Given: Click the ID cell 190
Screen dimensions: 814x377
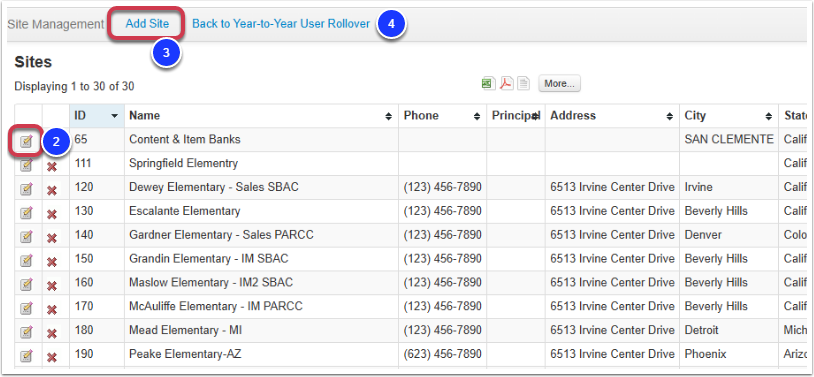Looking at the screenshot, I should click(97, 355).
